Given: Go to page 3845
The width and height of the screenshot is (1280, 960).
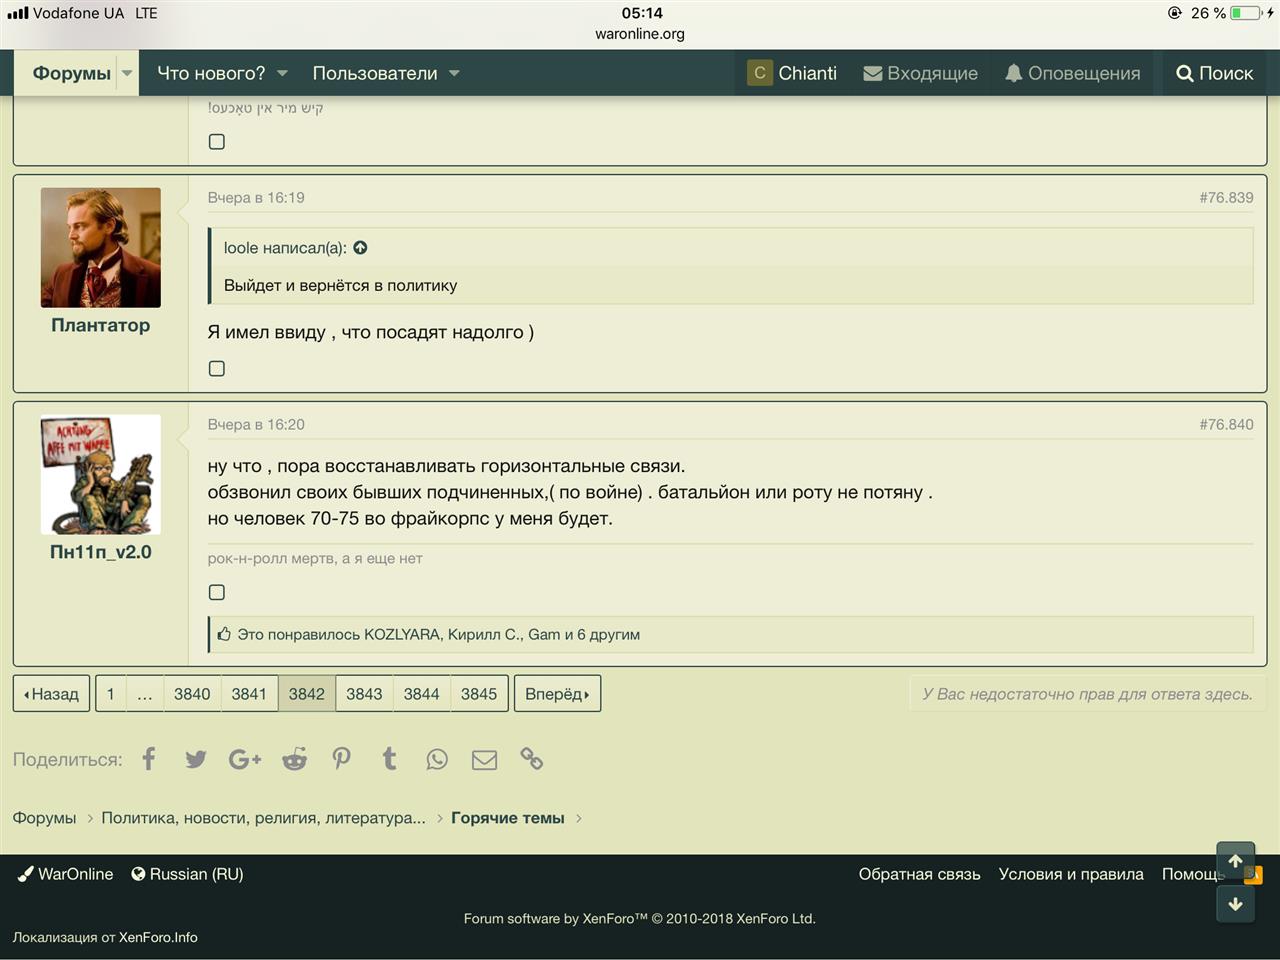Looking at the screenshot, I should pos(479,694).
